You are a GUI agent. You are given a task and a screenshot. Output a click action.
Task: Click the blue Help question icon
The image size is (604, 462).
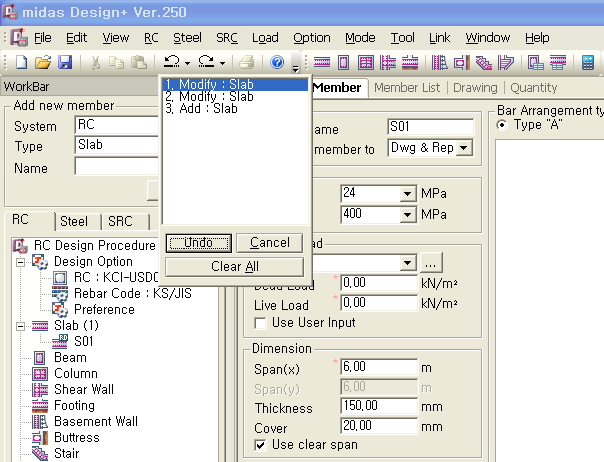(277, 62)
